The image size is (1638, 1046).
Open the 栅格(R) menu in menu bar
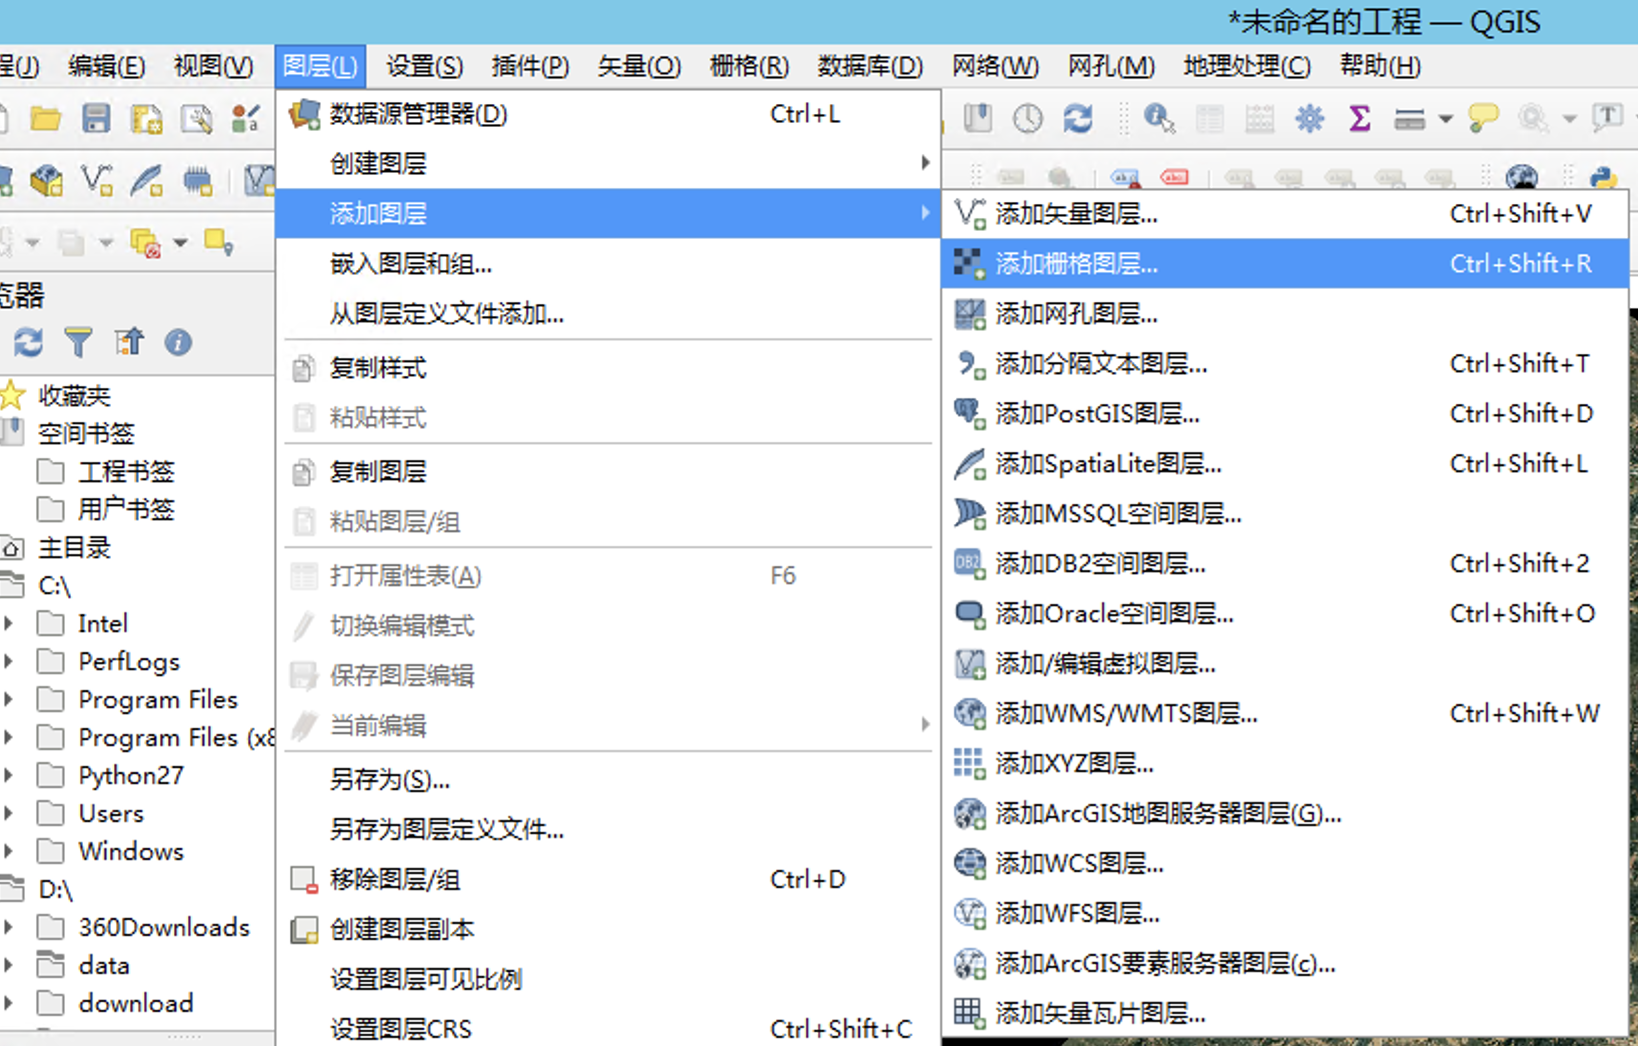coord(748,66)
